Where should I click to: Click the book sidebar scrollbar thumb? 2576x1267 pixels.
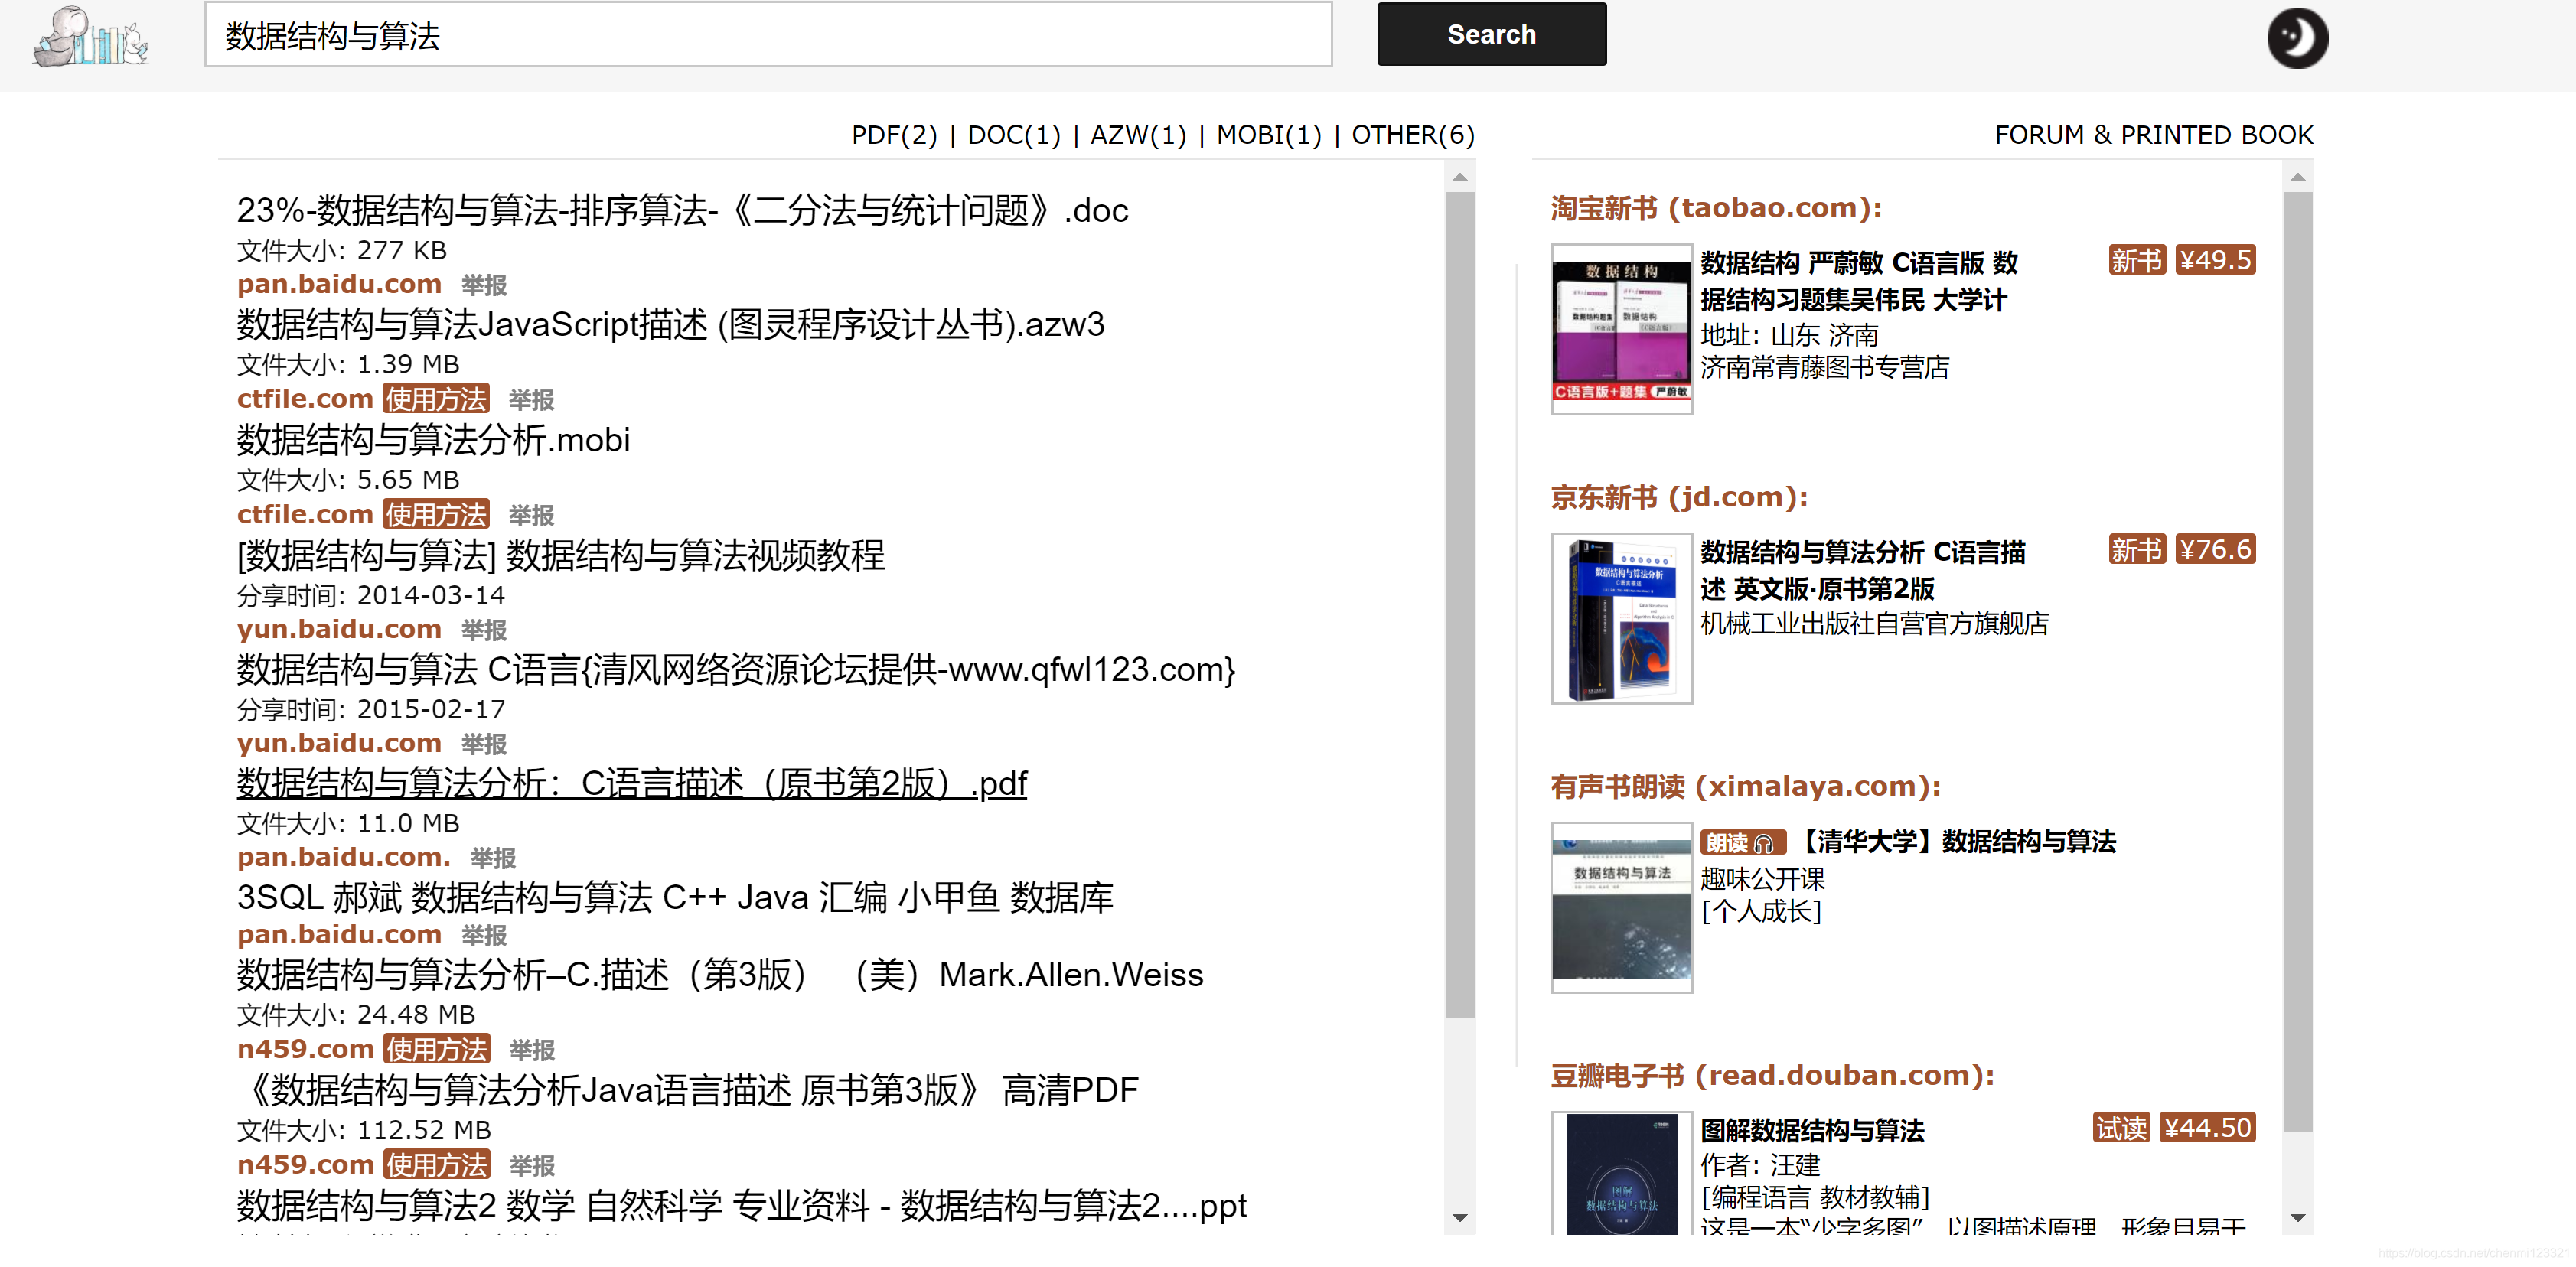[x=2298, y=662]
